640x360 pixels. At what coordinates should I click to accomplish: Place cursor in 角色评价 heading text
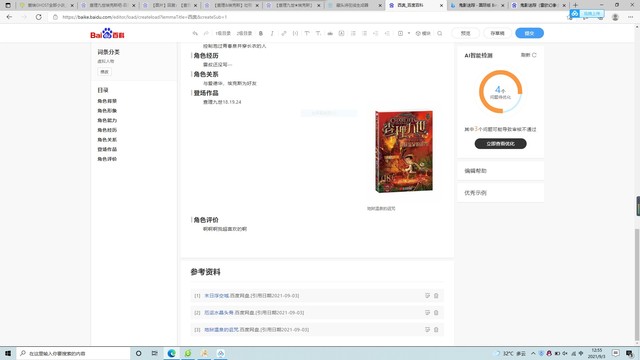(x=206, y=220)
